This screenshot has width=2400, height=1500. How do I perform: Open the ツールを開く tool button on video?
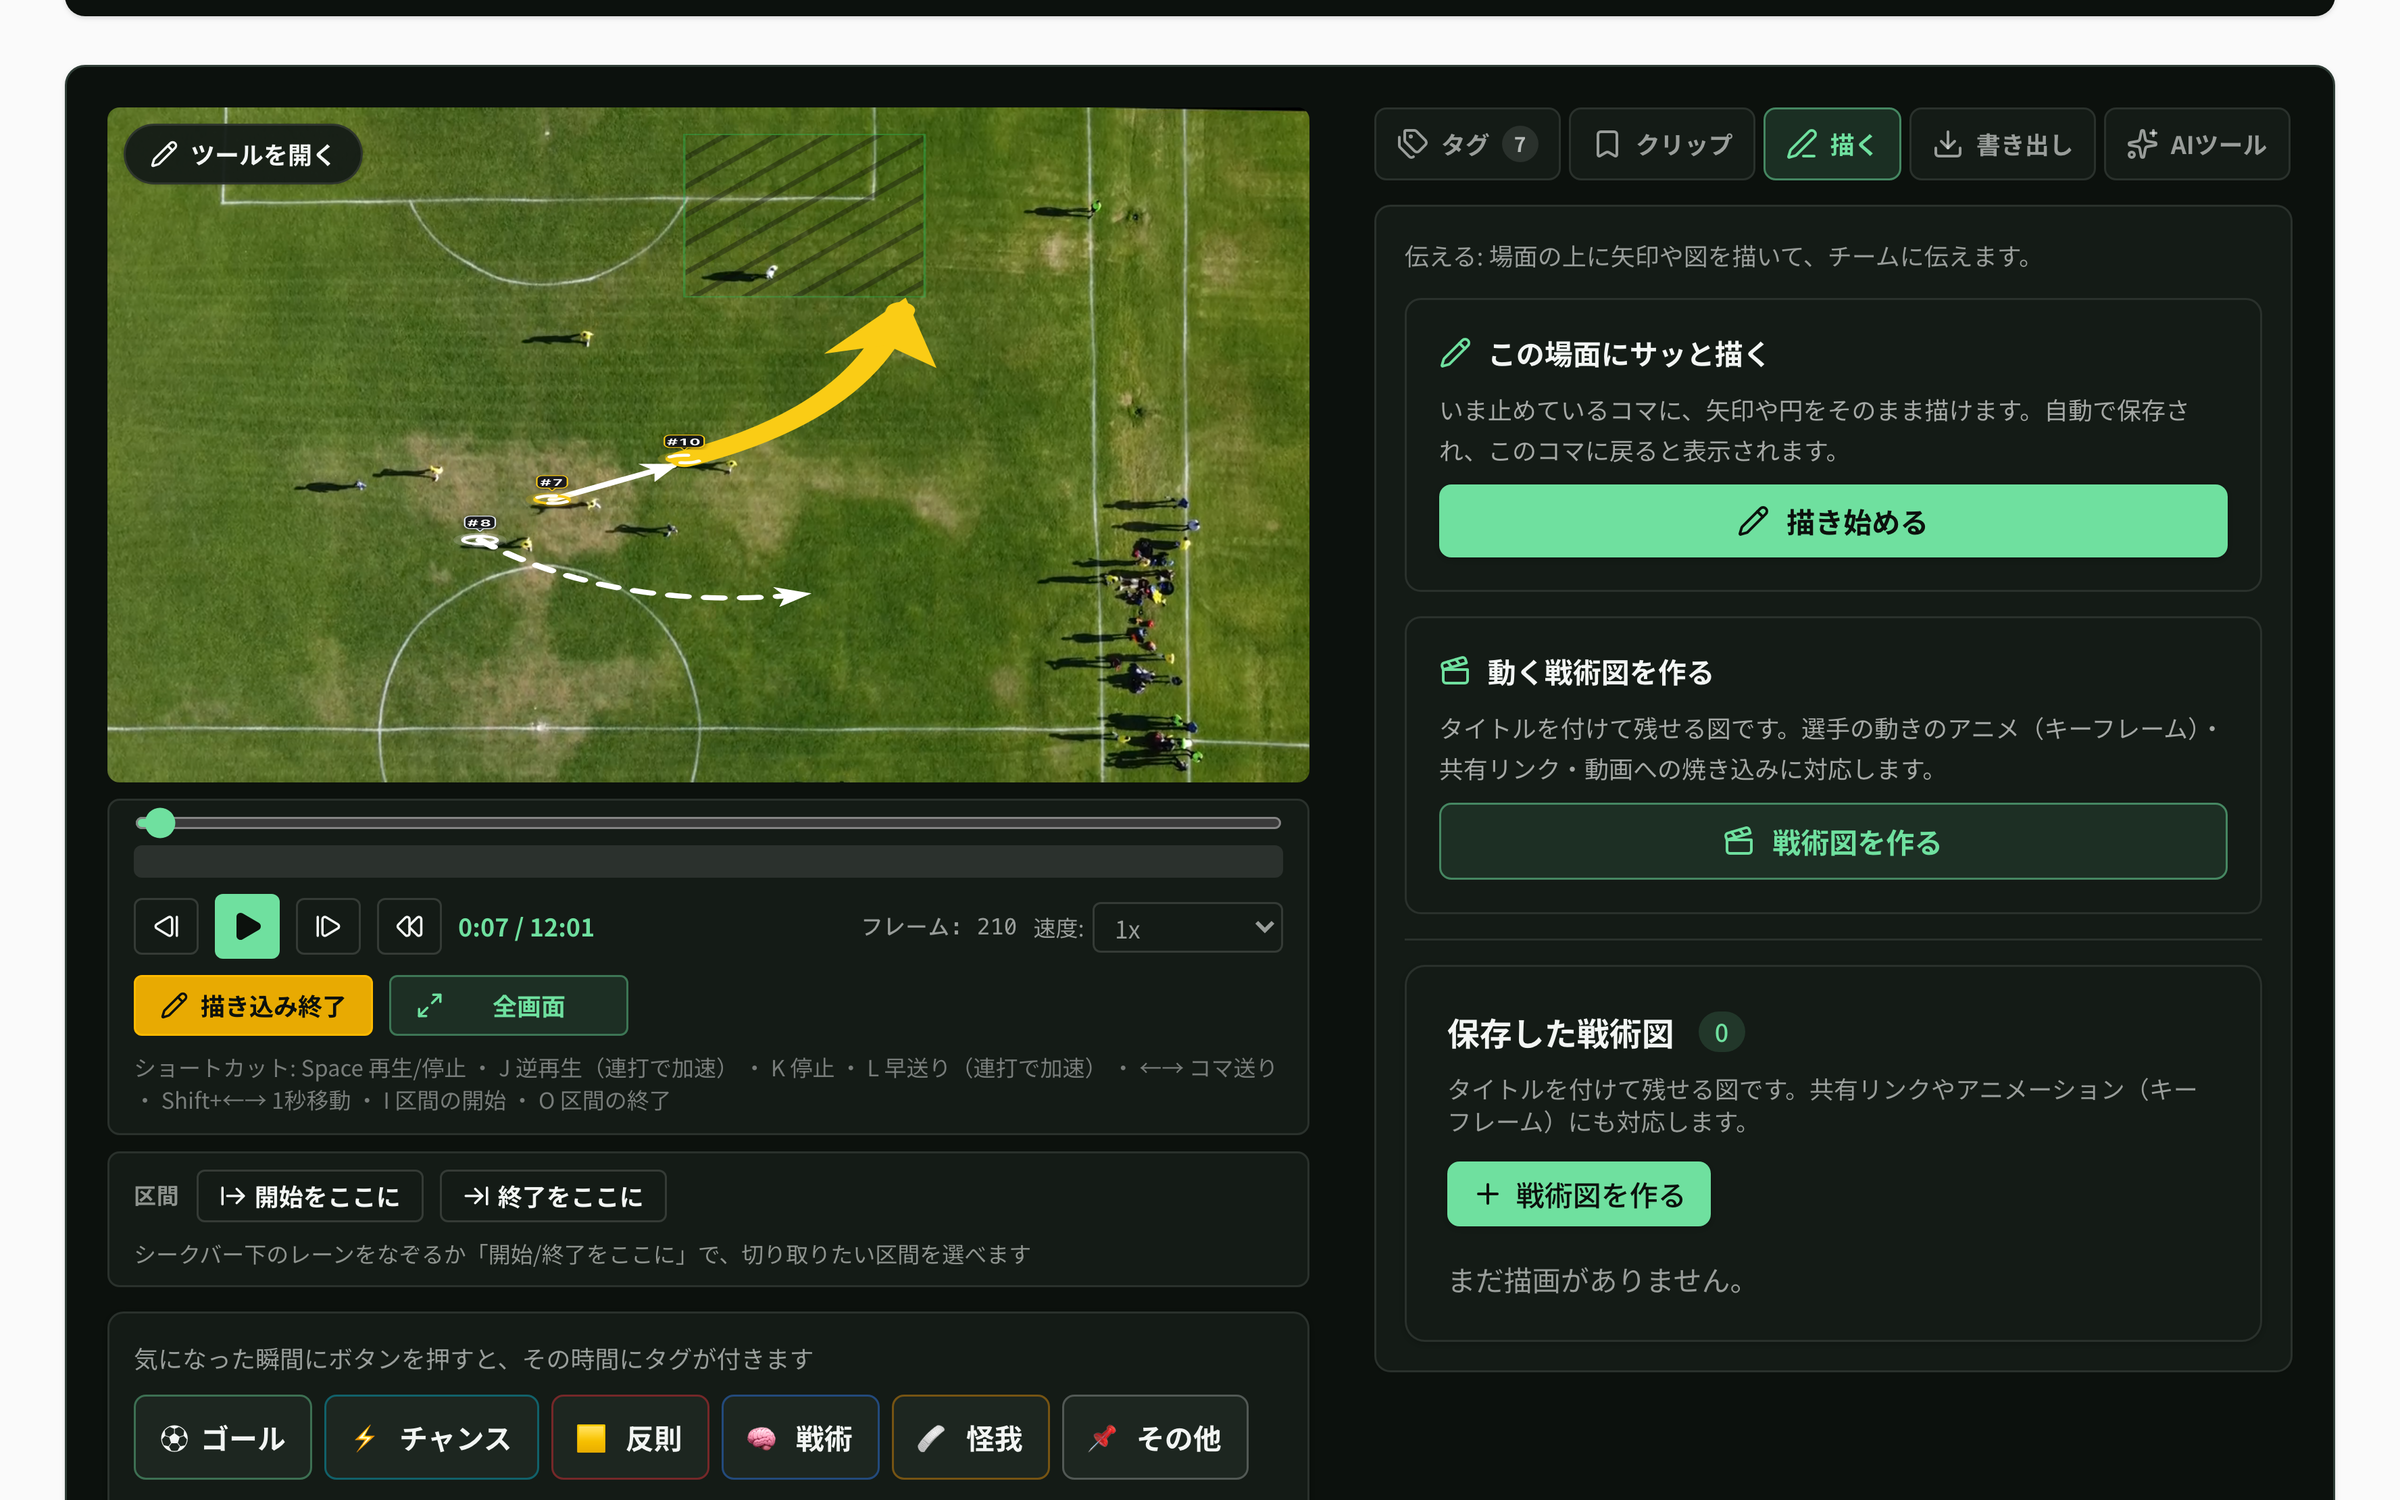(242, 154)
